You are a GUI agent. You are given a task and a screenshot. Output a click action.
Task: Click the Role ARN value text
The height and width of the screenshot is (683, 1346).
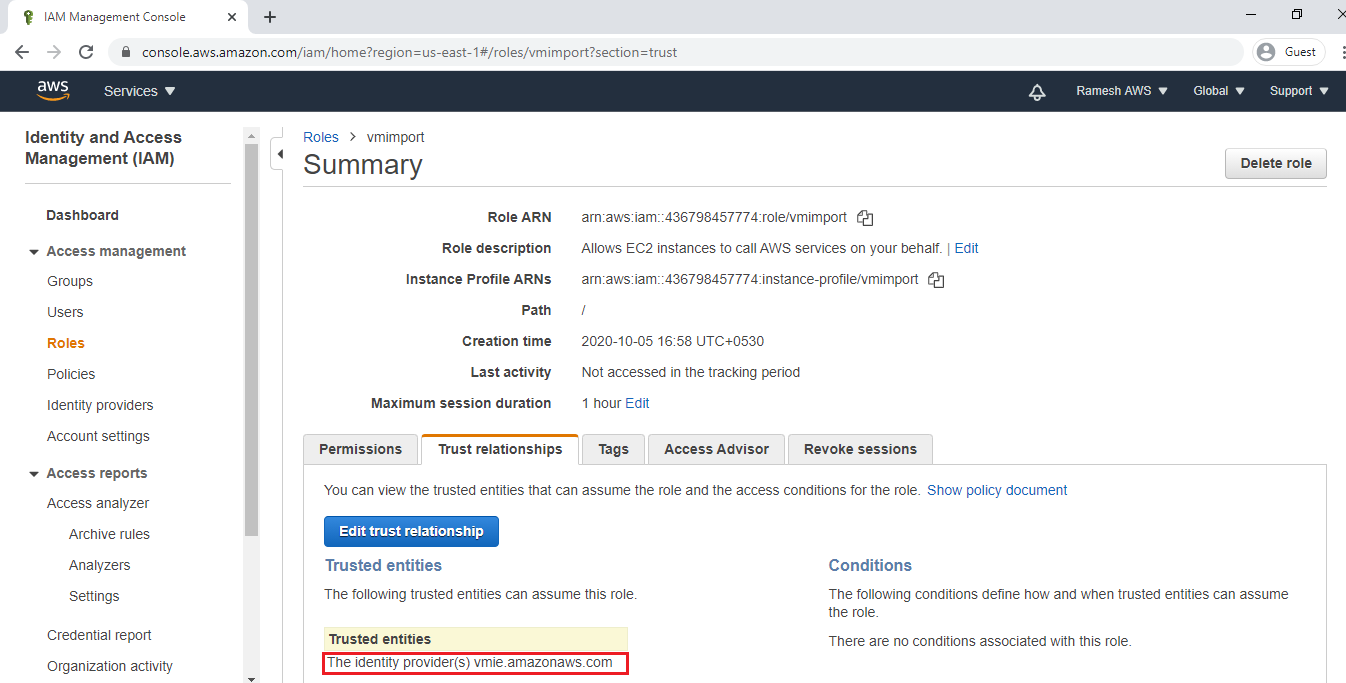pyautogui.click(x=714, y=218)
